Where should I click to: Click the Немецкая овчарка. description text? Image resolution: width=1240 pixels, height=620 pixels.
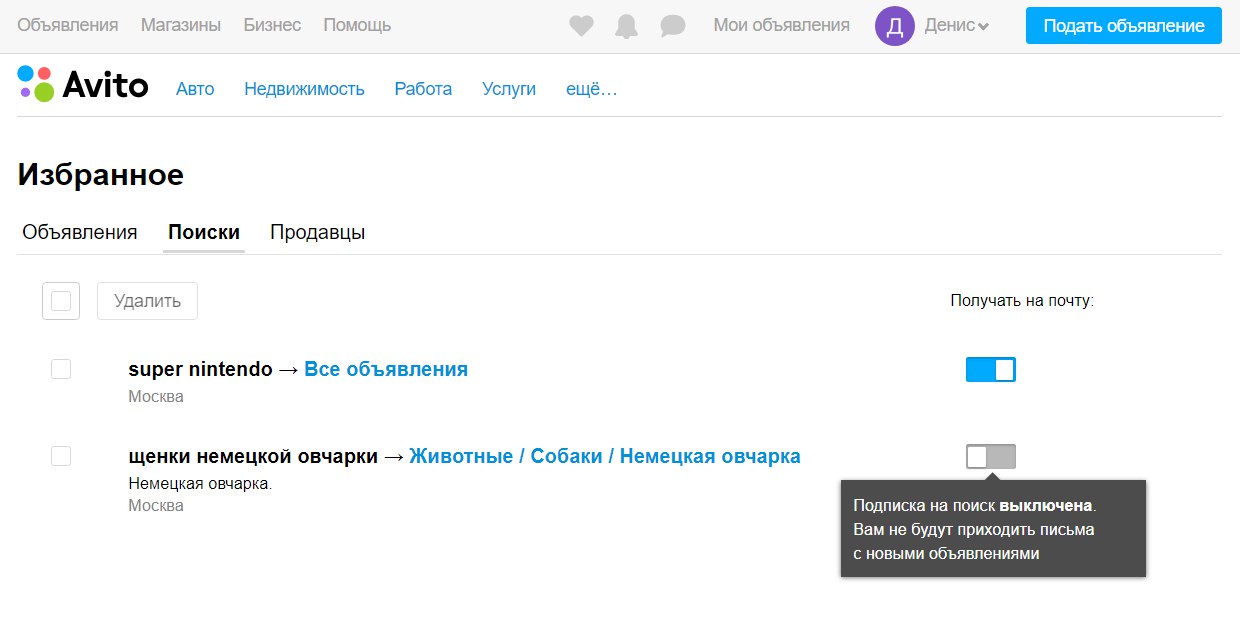coord(200,483)
